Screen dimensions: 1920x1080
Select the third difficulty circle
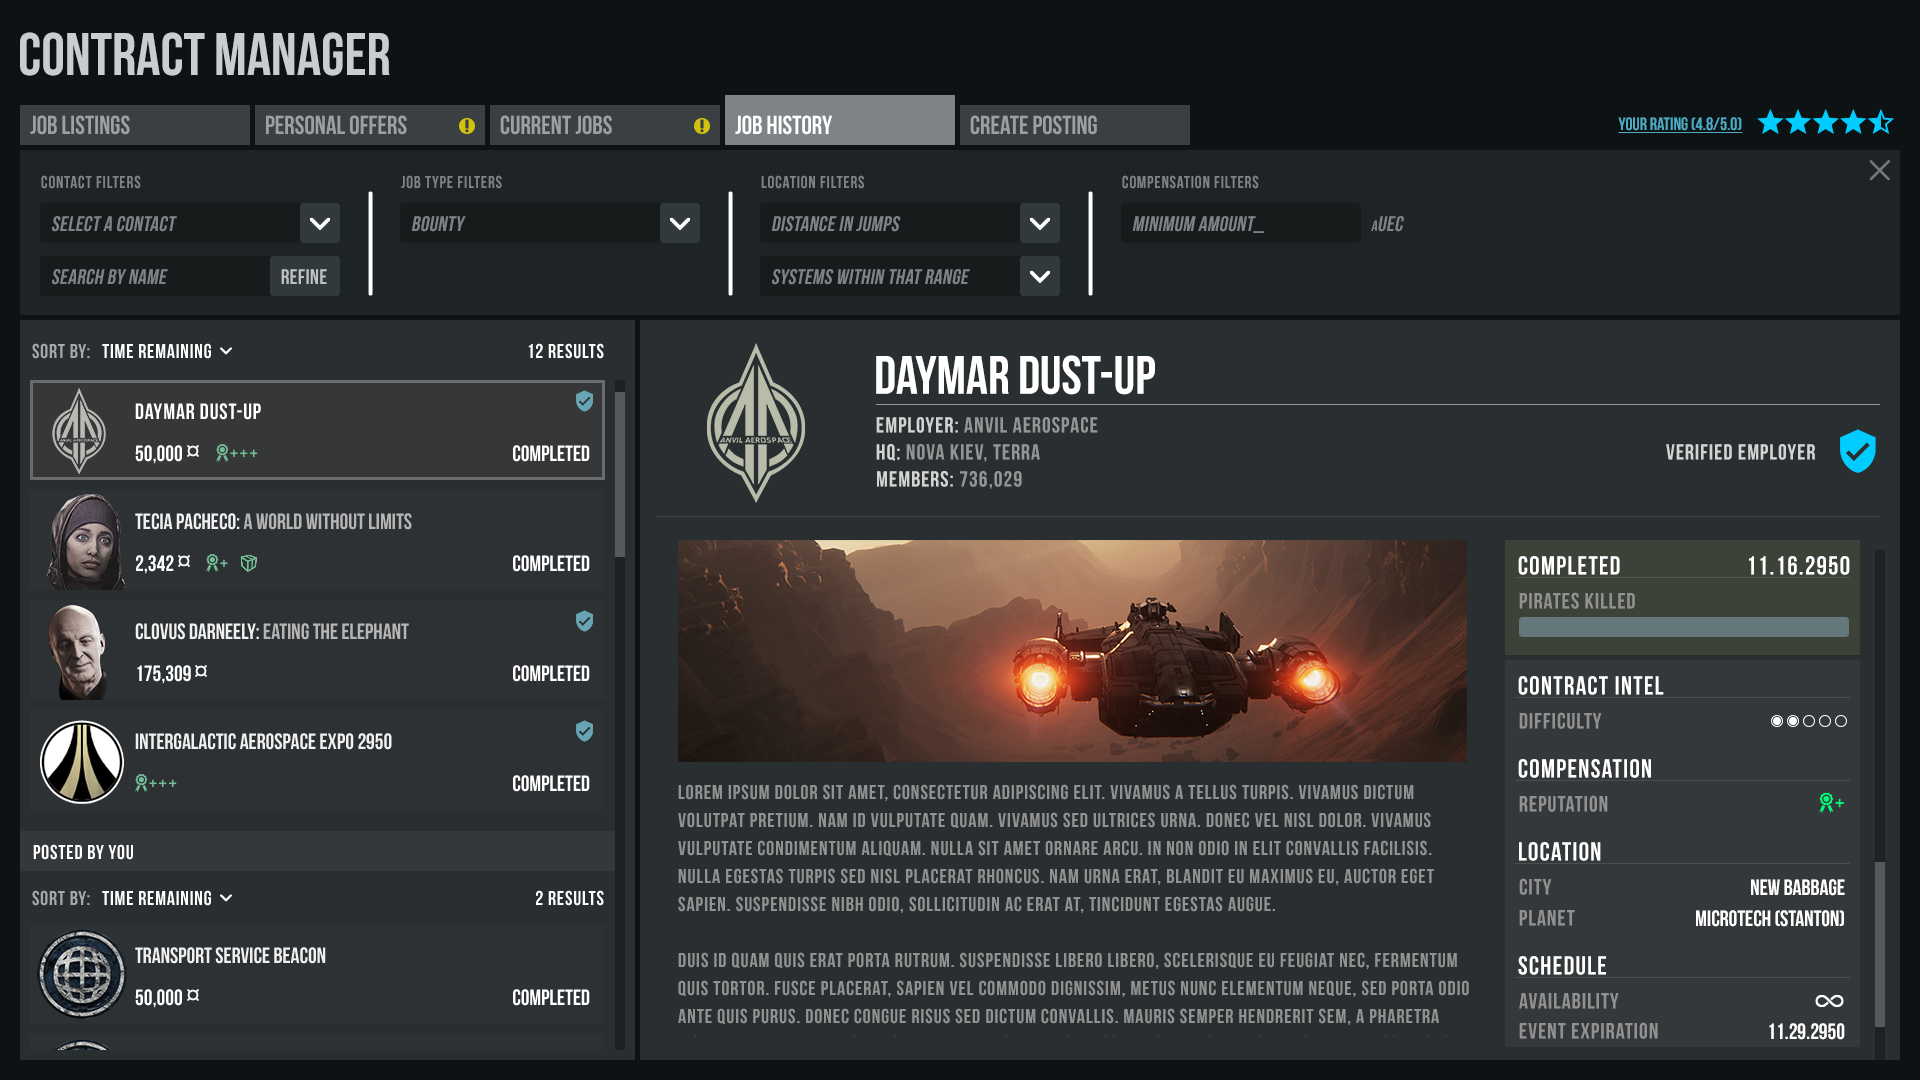coord(1809,721)
